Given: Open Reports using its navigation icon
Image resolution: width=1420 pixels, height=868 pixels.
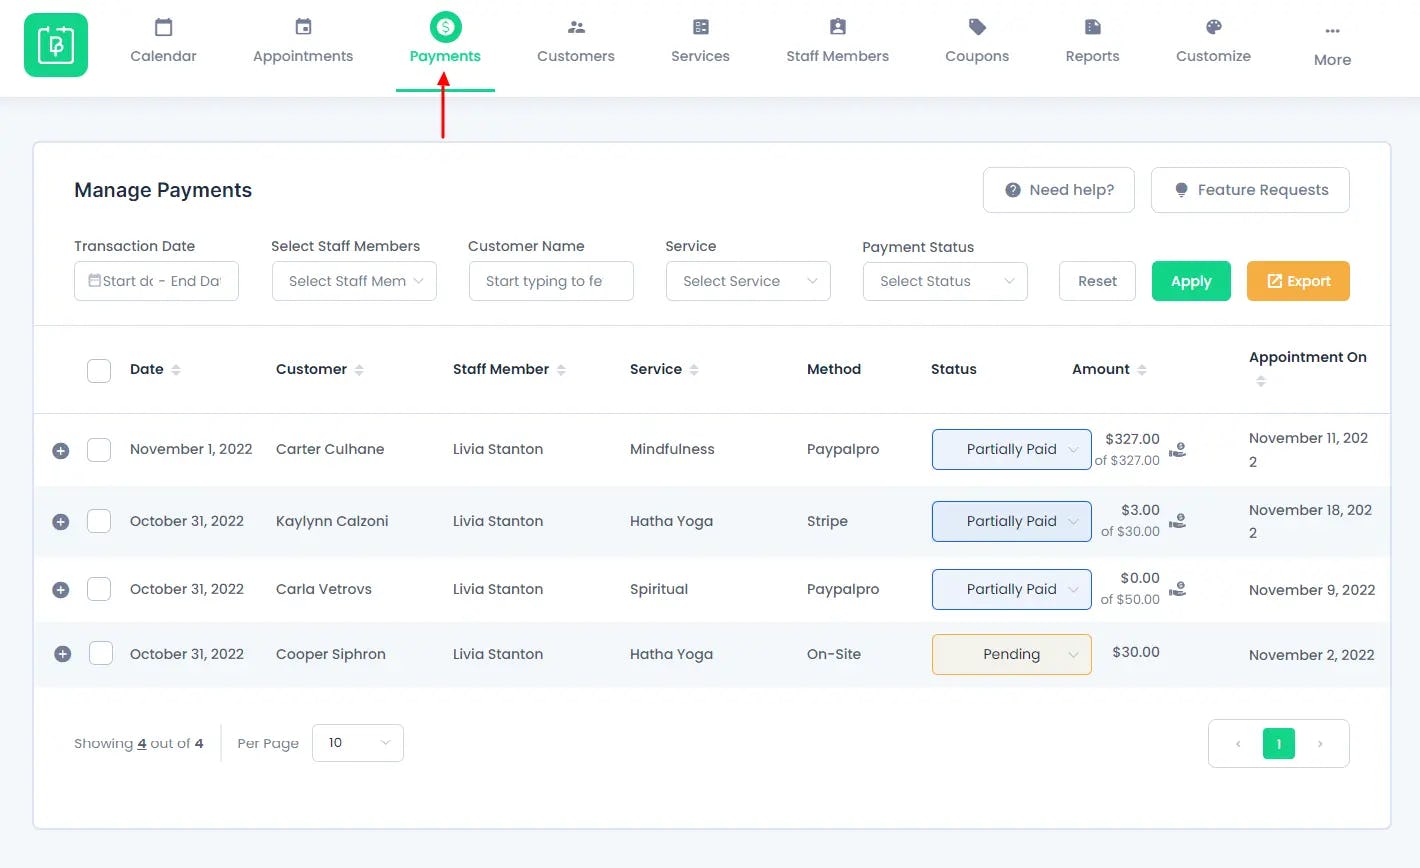Looking at the screenshot, I should click(1091, 27).
